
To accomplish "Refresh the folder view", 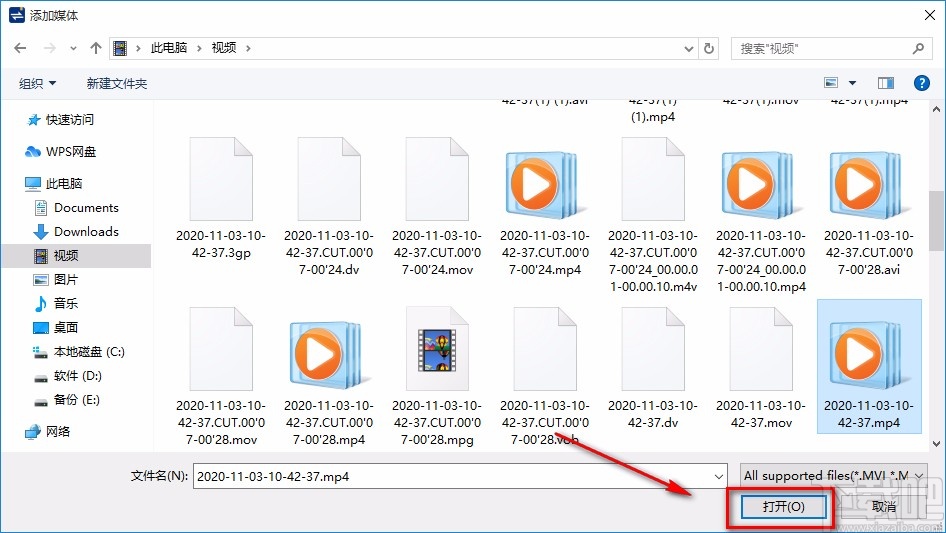I will coord(710,48).
